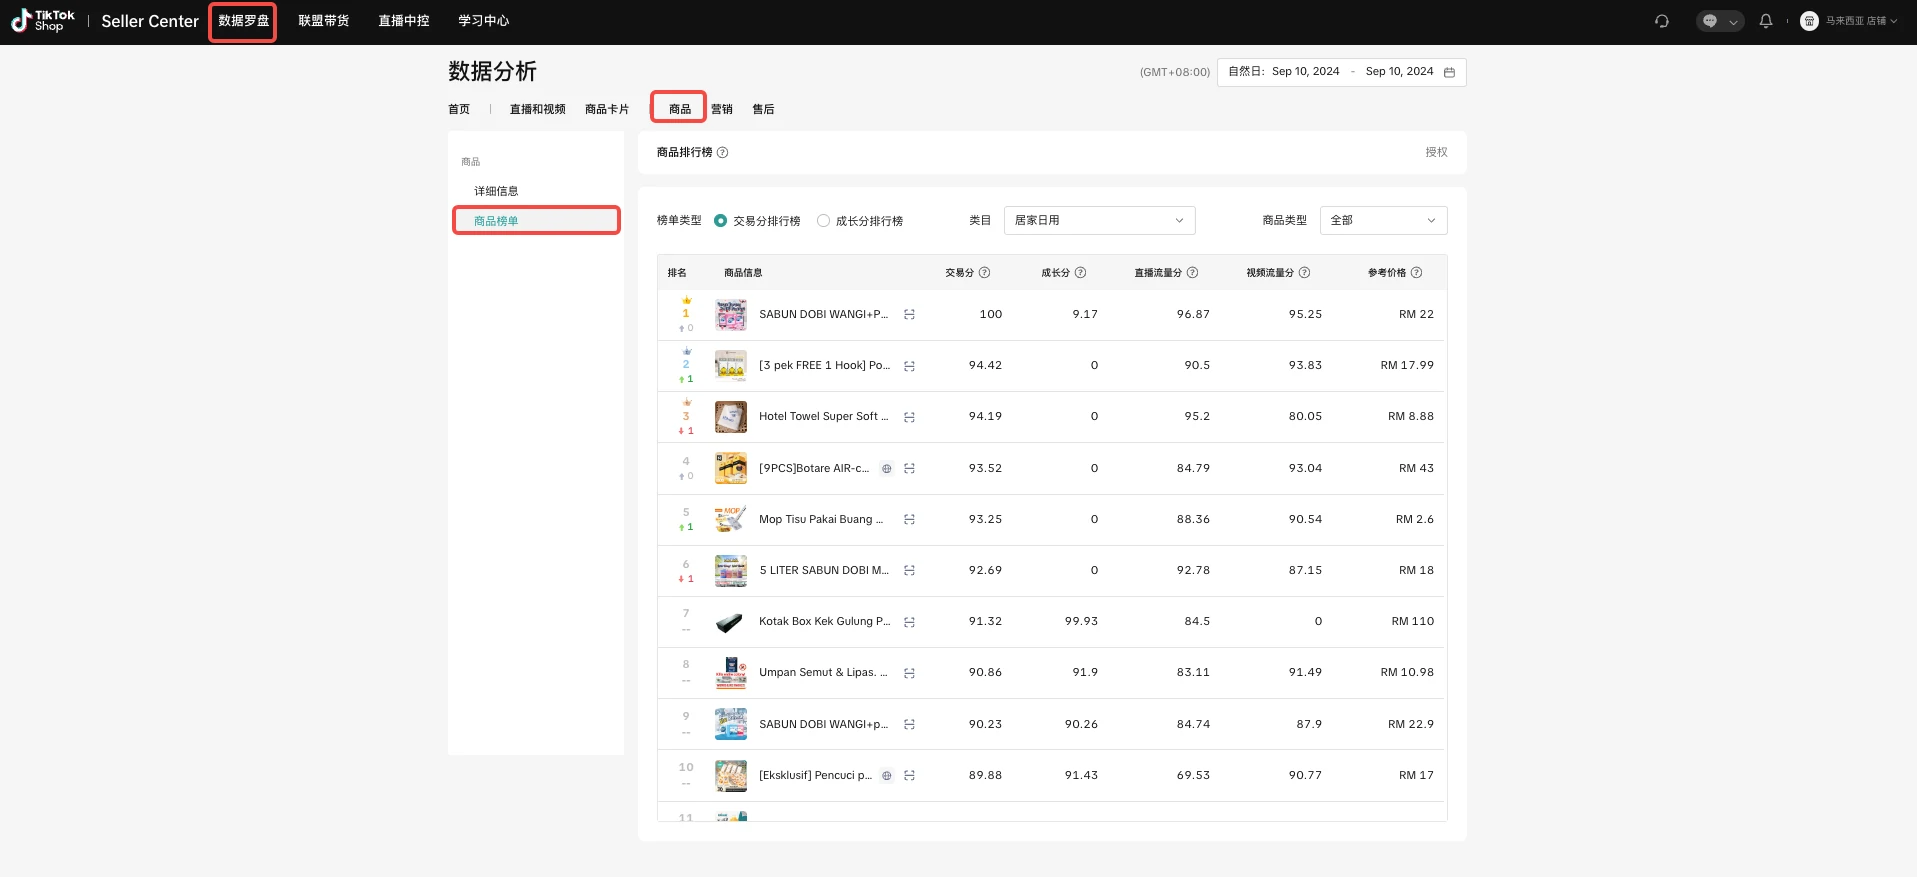1917x877 pixels.
Task: Click the start date Sep 10, 2024 field
Action: click(1305, 72)
